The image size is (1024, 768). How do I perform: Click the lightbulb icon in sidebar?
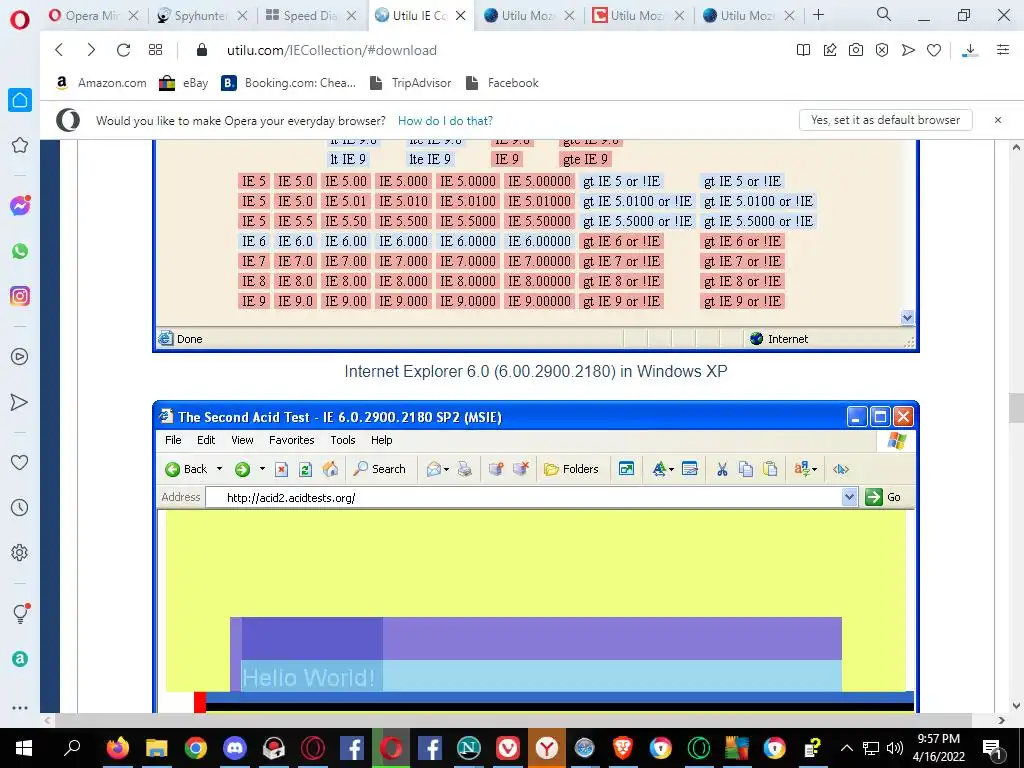pyautogui.click(x=20, y=613)
